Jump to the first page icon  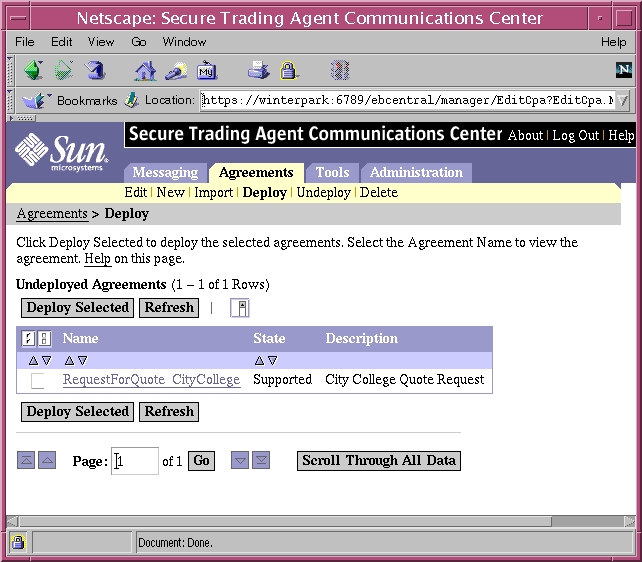point(26,460)
